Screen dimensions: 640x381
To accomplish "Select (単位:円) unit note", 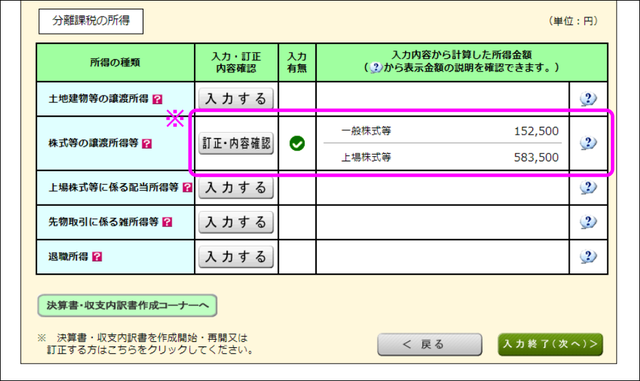I will 573,21.
